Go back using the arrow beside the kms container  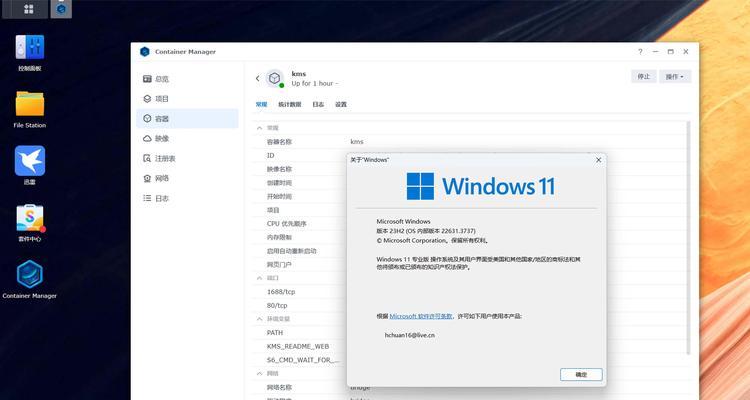(257, 78)
